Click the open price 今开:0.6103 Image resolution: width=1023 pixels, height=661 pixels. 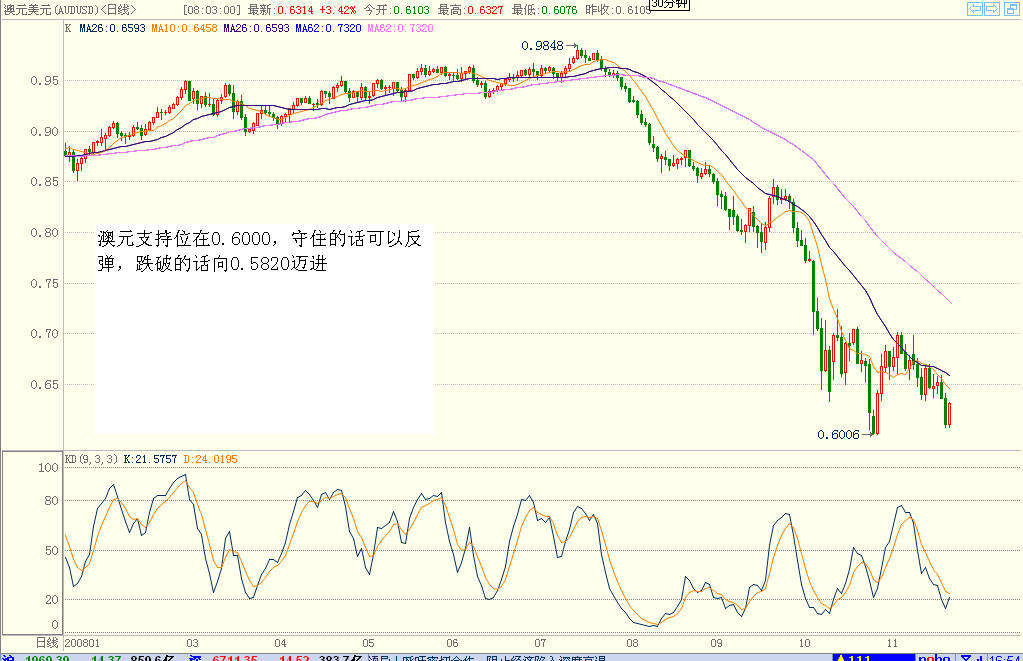tap(397, 10)
